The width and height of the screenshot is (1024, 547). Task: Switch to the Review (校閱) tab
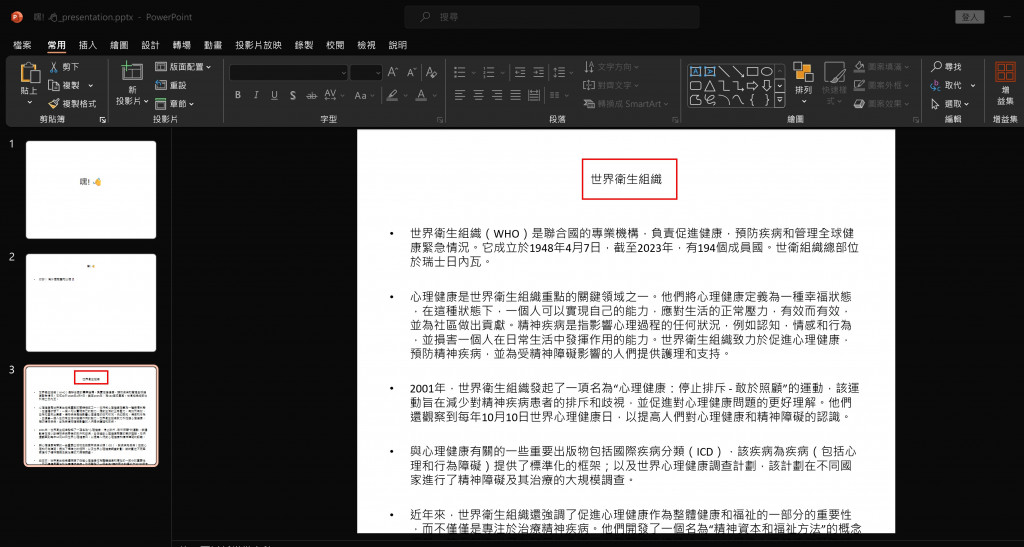(335, 45)
